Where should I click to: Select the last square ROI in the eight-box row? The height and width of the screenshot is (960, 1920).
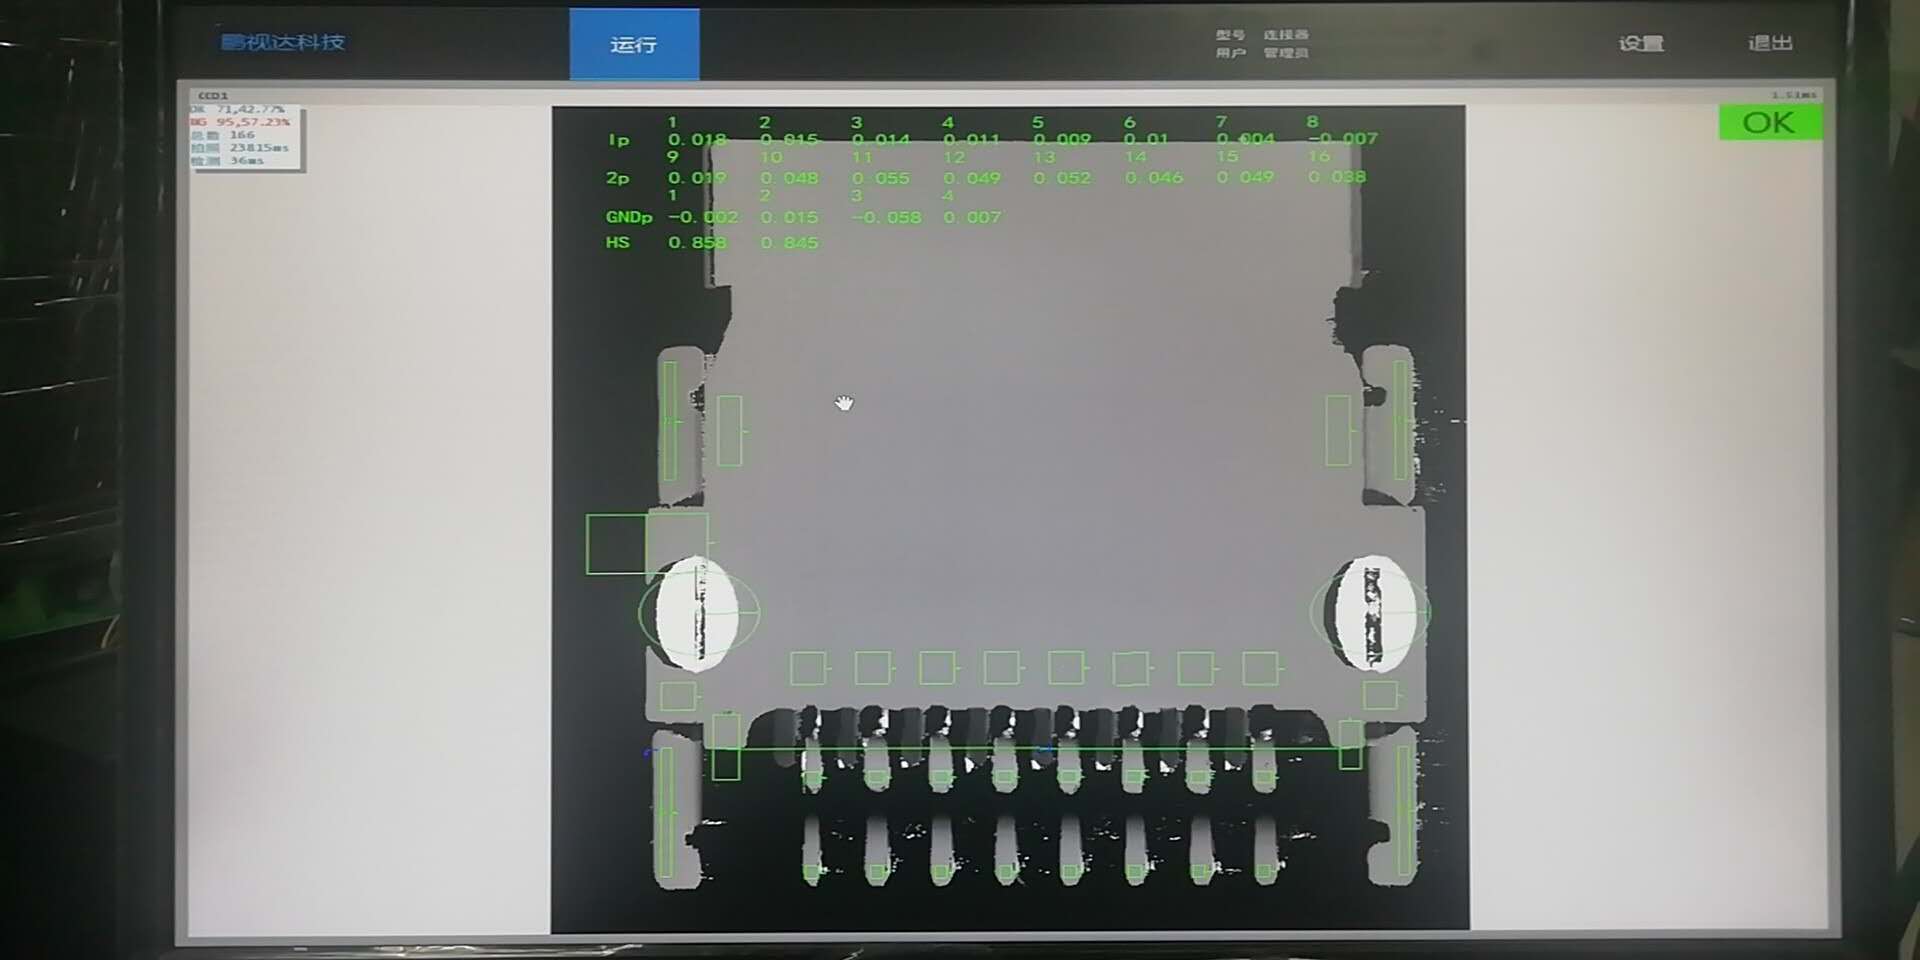[1260, 668]
